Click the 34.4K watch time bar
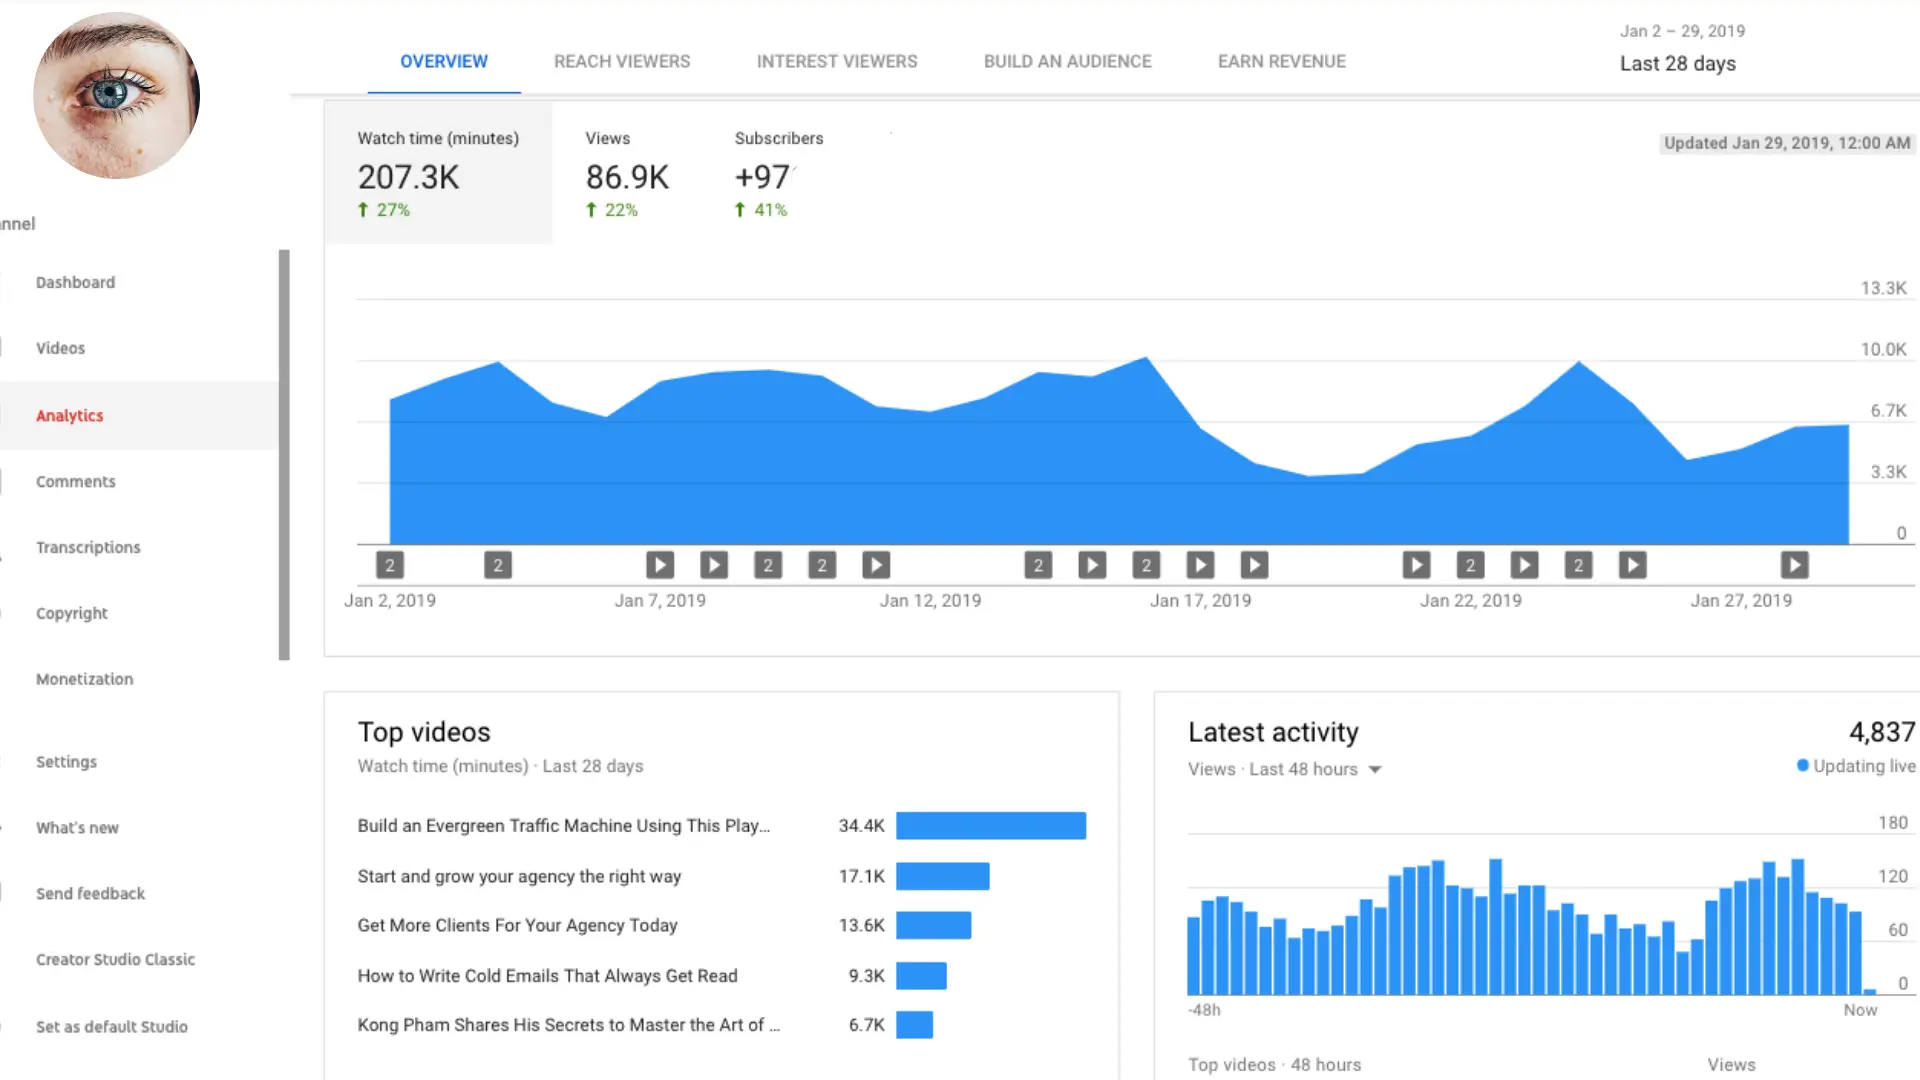1920x1080 pixels. 990,825
